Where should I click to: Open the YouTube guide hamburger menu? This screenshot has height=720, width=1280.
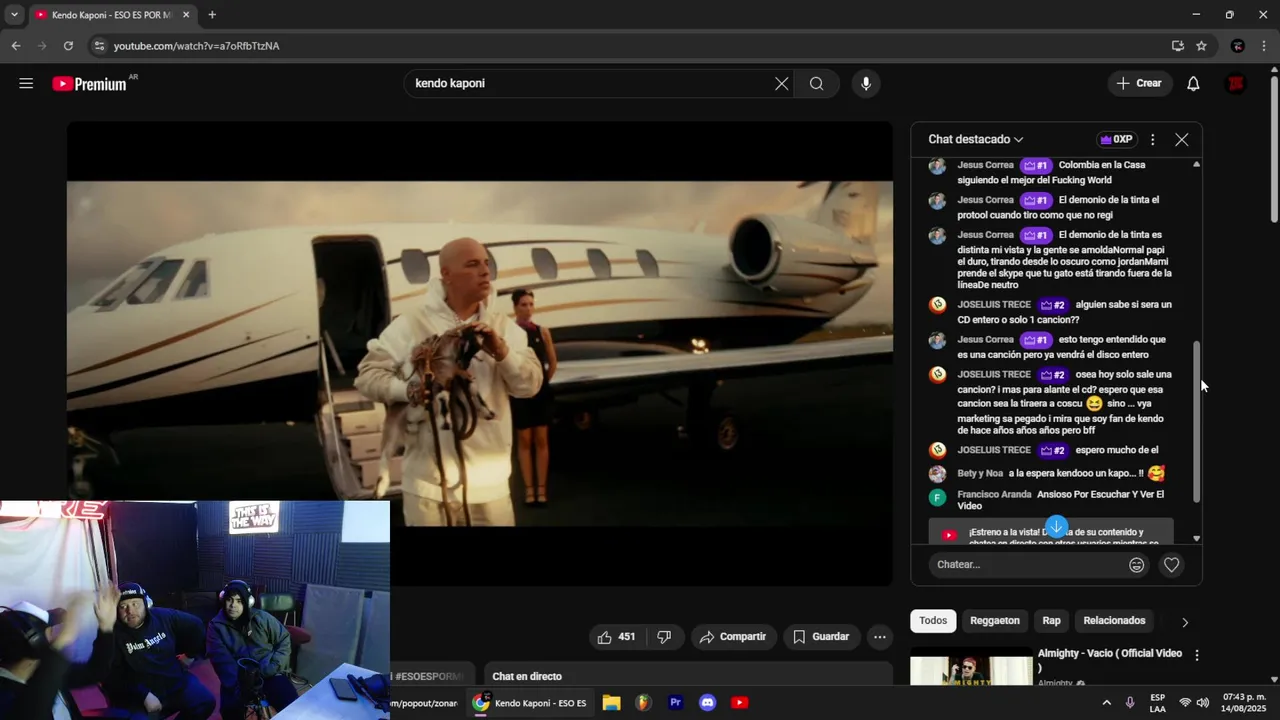click(26, 84)
